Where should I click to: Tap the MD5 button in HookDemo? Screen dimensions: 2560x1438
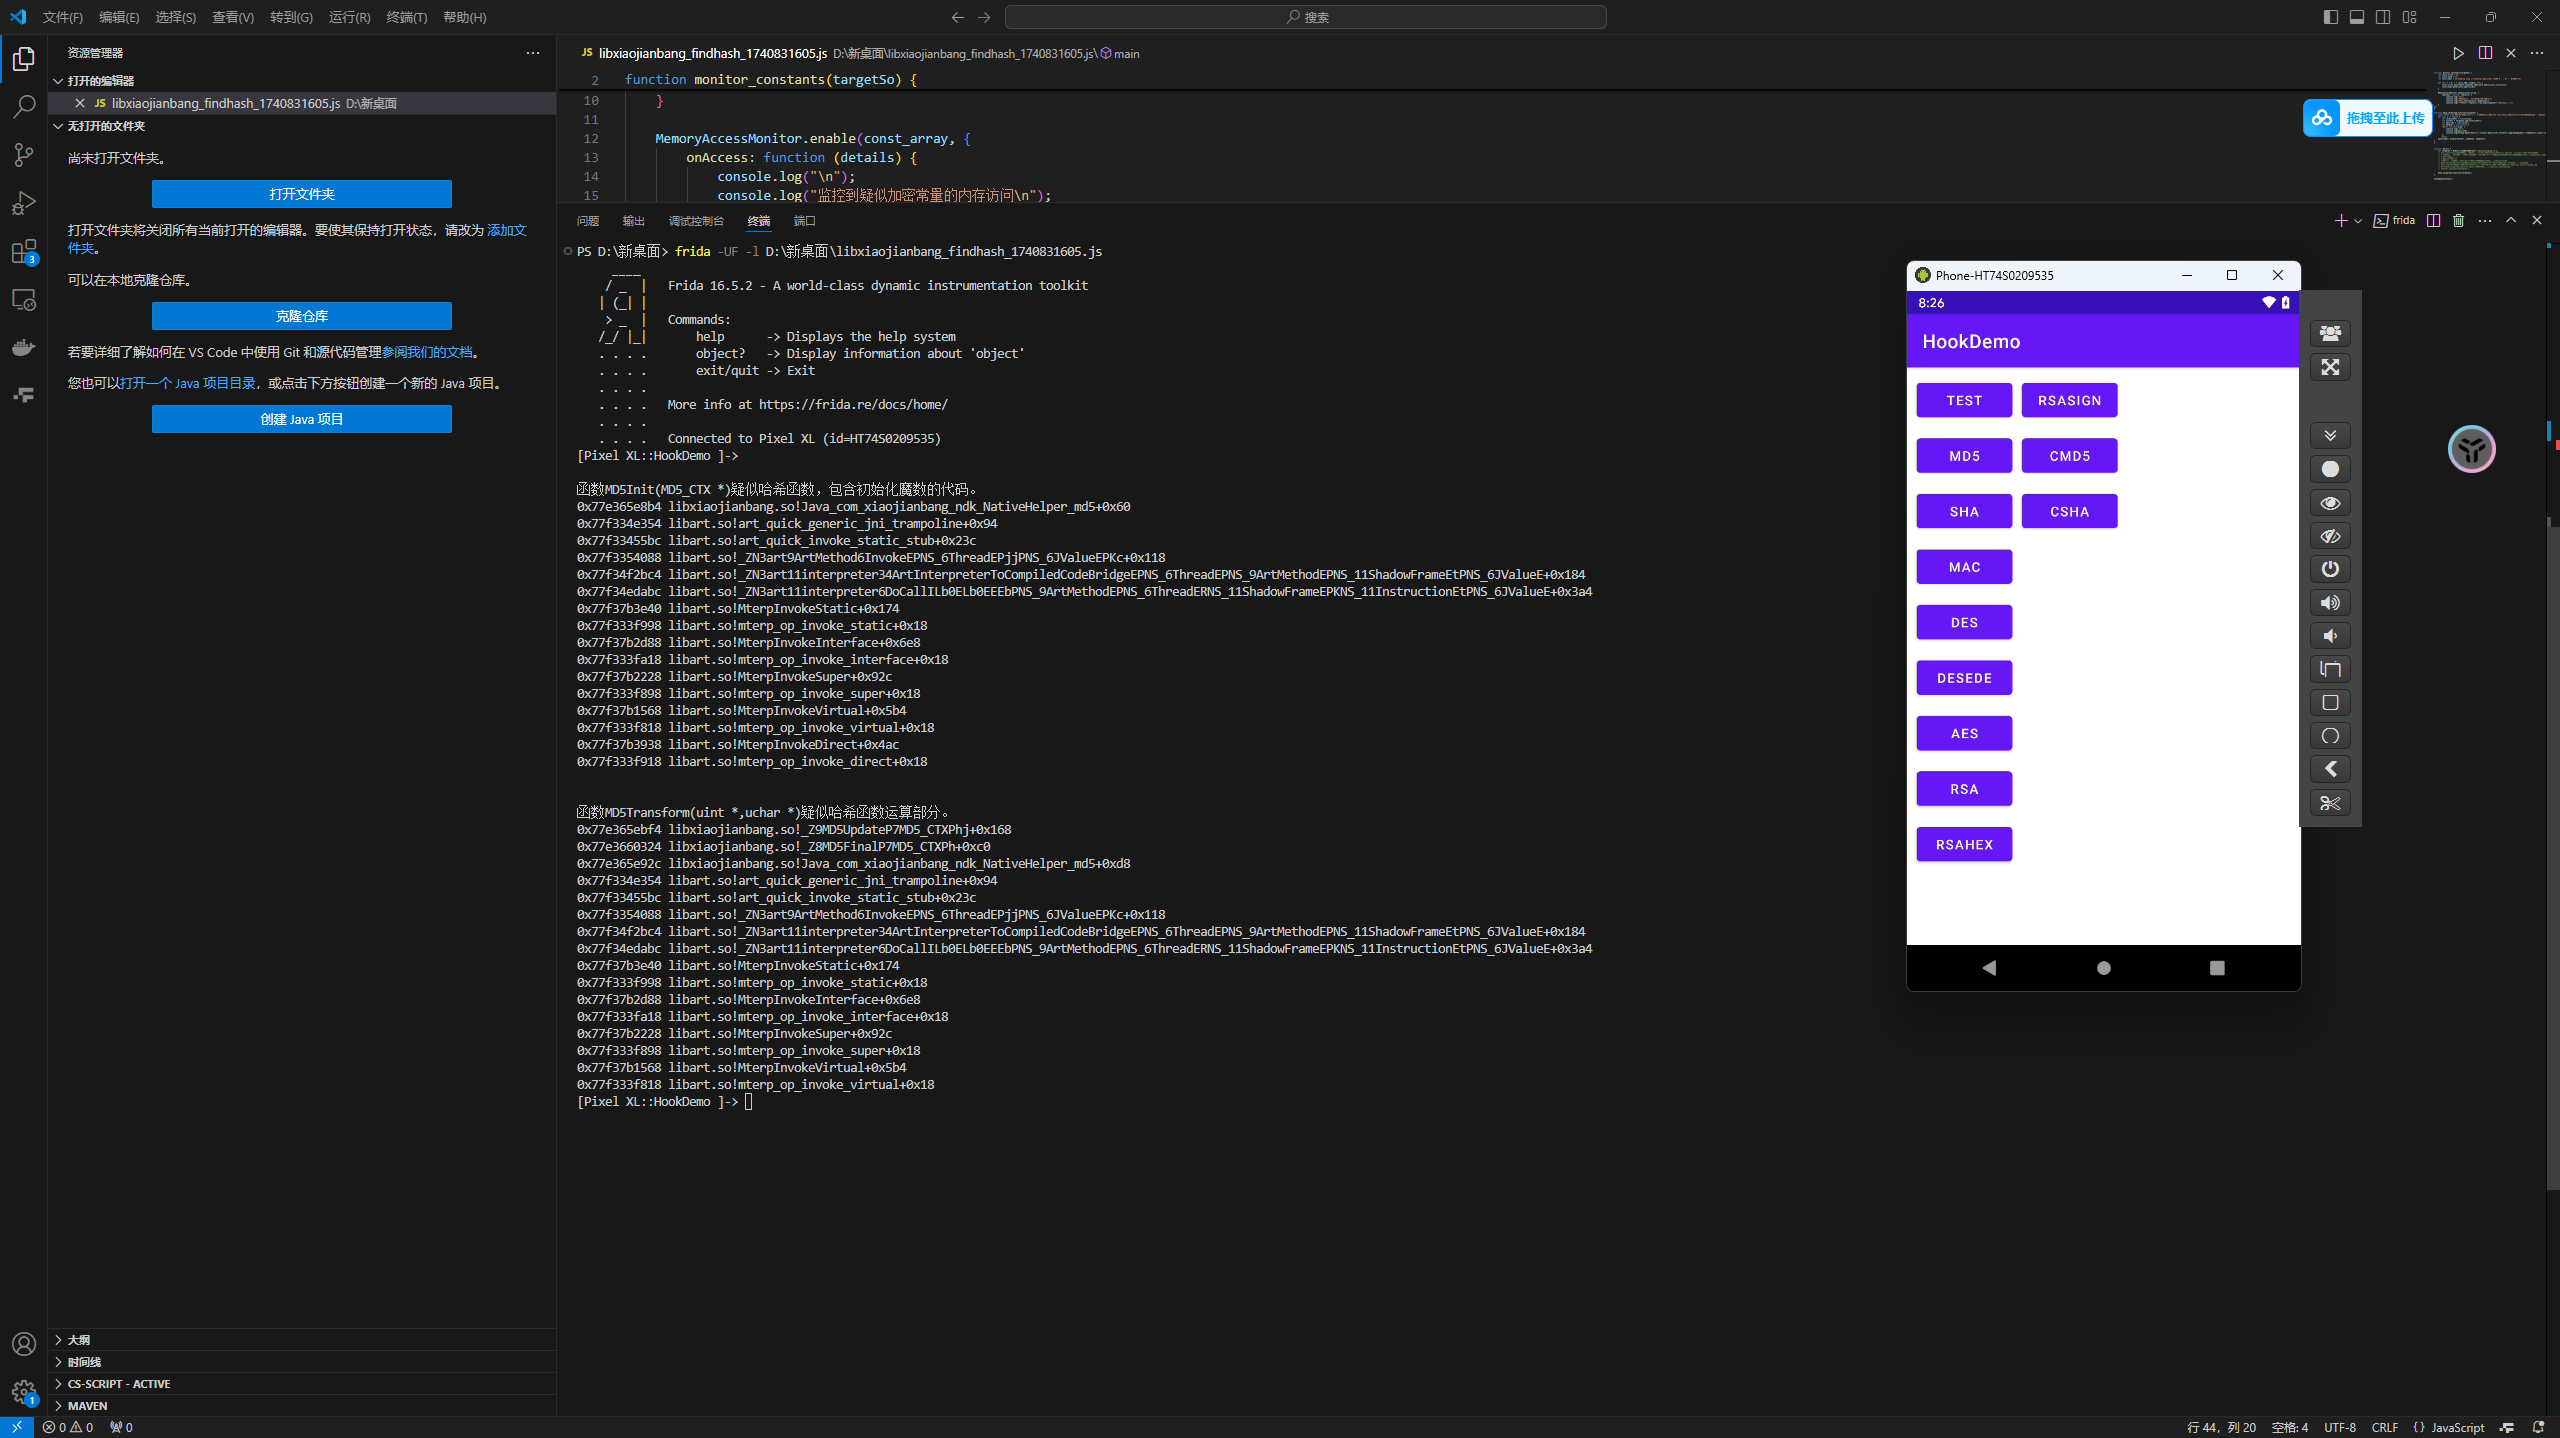tap(1964, 456)
